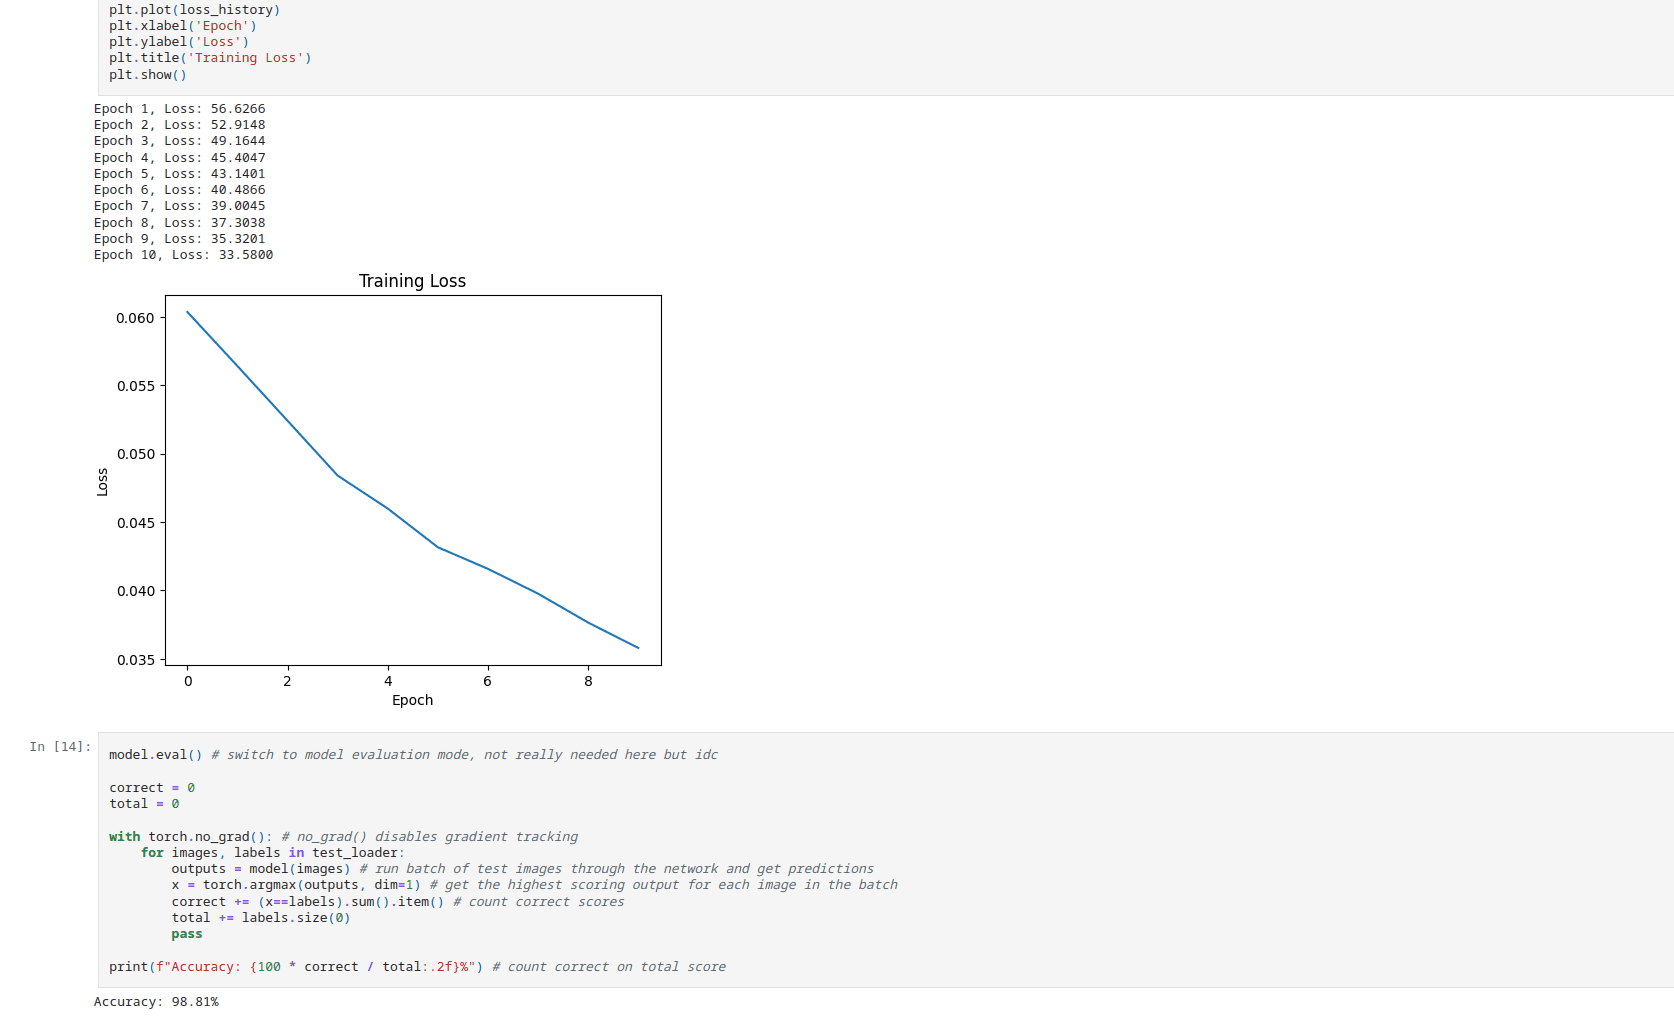Select output line Epoch 6, Loss: 40.4866
The height and width of the screenshot is (1025, 1674).
[x=180, y=190]
